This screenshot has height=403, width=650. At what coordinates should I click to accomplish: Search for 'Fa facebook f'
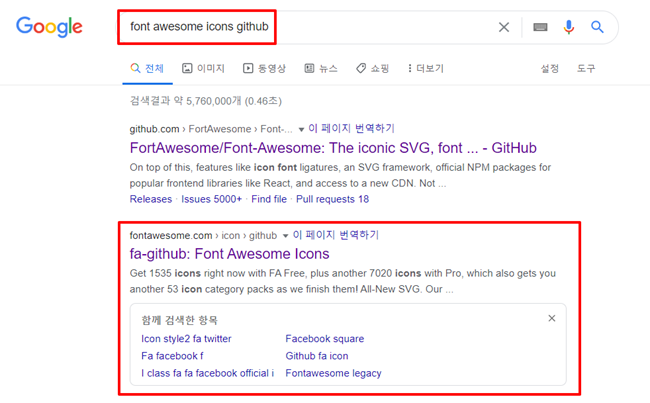tap(172, 356)
